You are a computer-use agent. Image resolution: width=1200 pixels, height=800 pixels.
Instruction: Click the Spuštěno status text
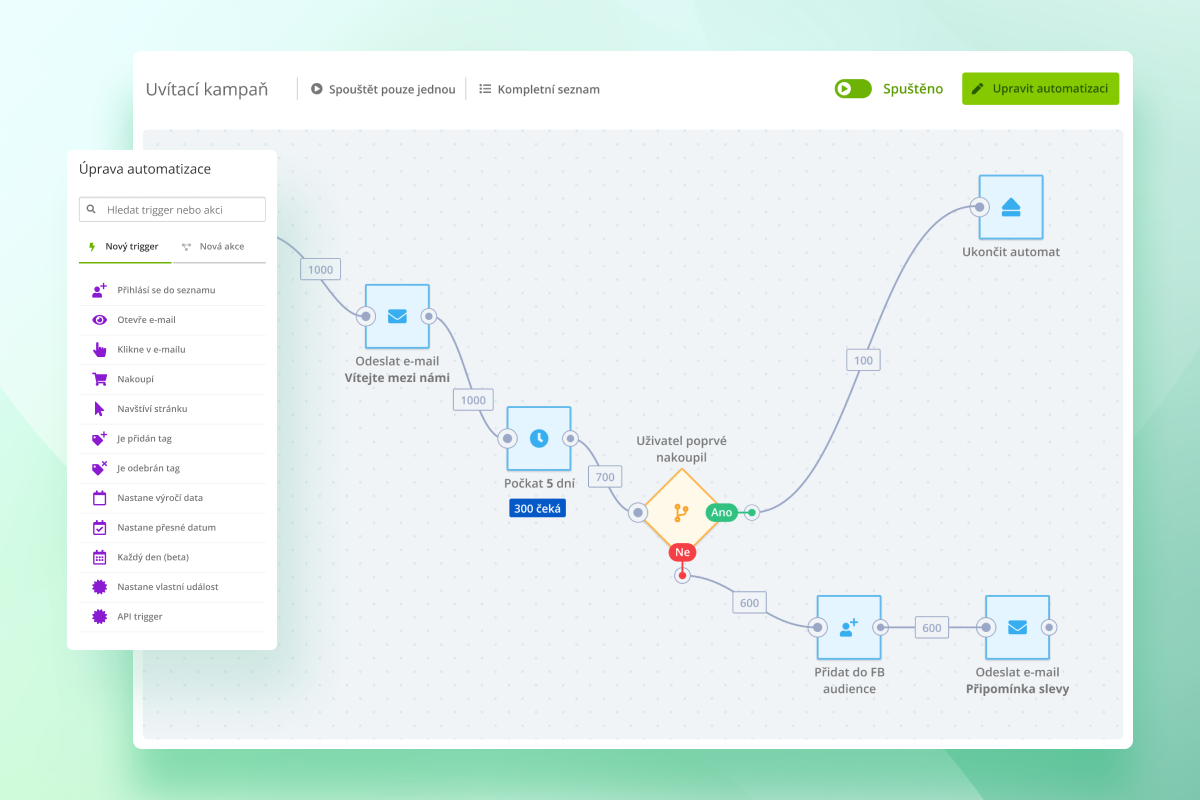pos(913,89)
